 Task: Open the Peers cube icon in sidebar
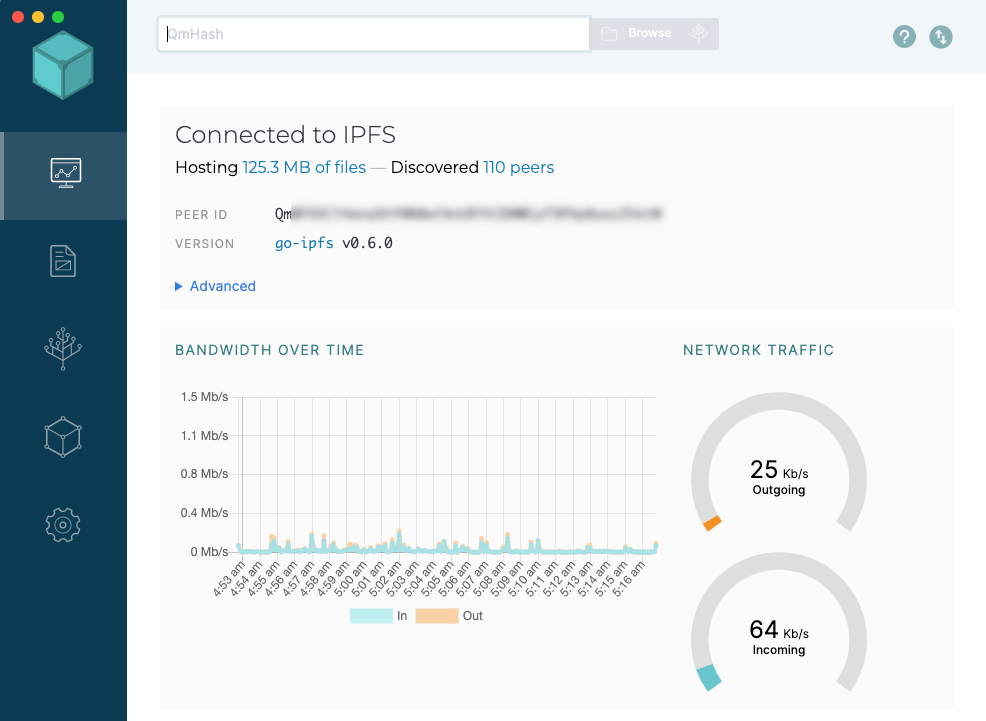tap(63, 437)
